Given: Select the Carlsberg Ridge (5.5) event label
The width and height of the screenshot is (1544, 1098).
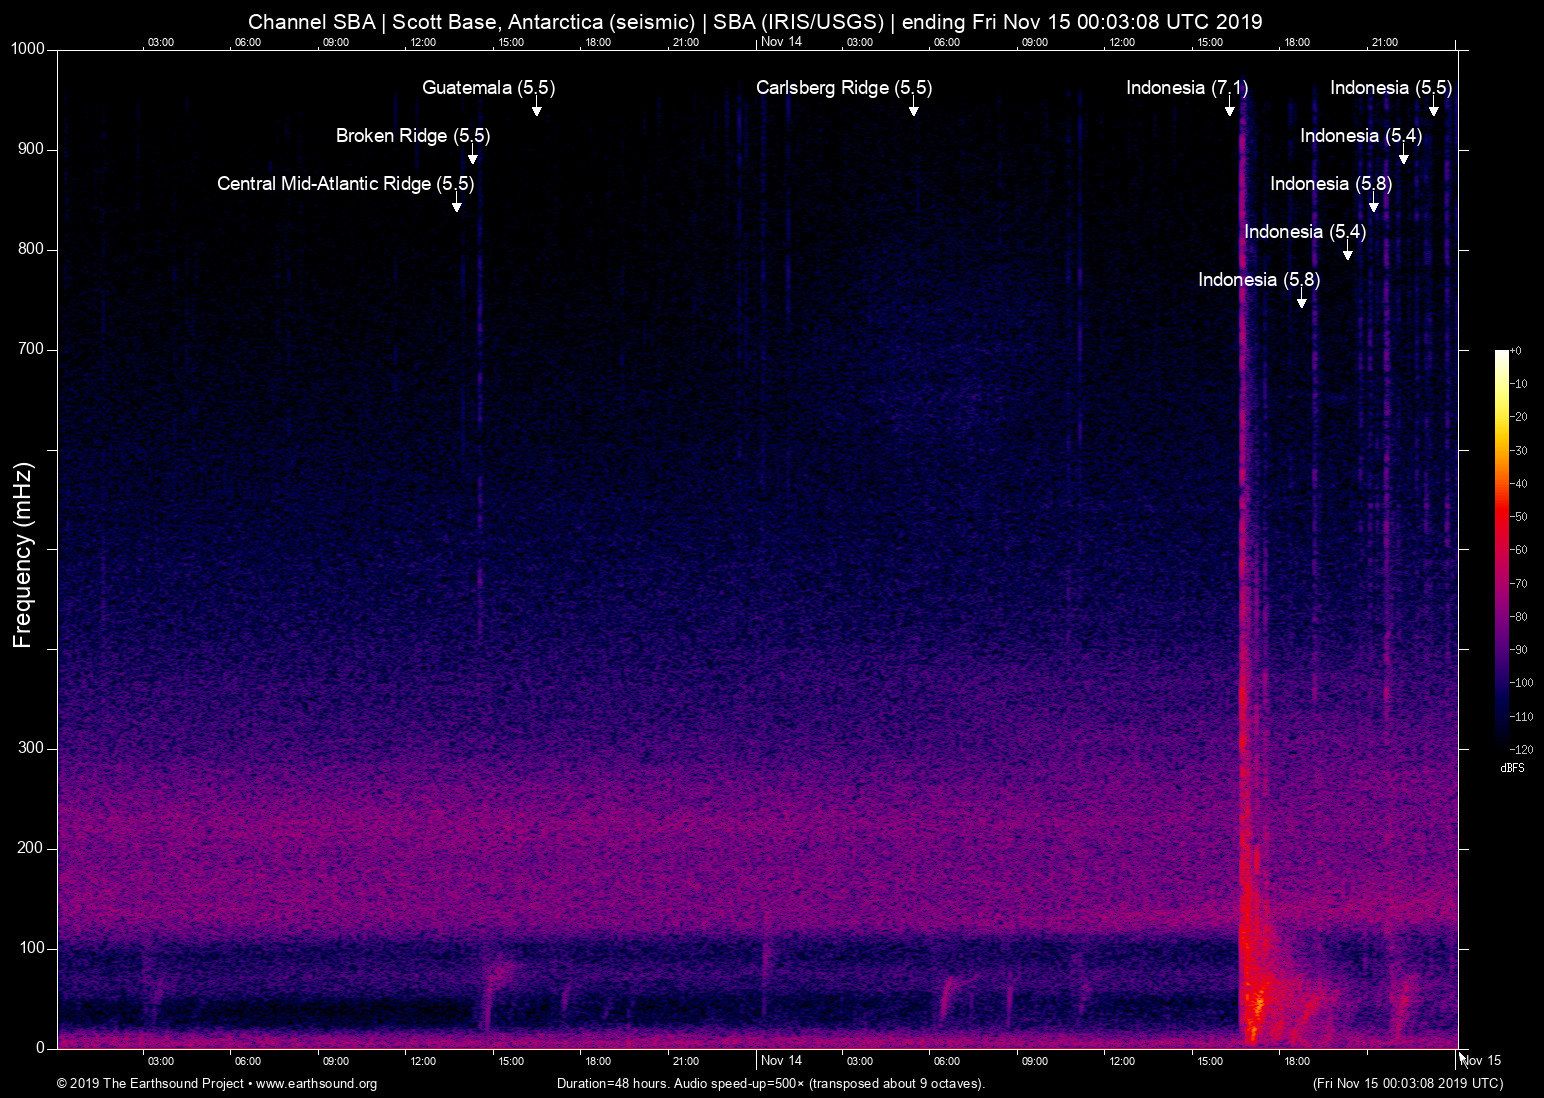Looking at the screenshot, I should (x=843, y=88).
